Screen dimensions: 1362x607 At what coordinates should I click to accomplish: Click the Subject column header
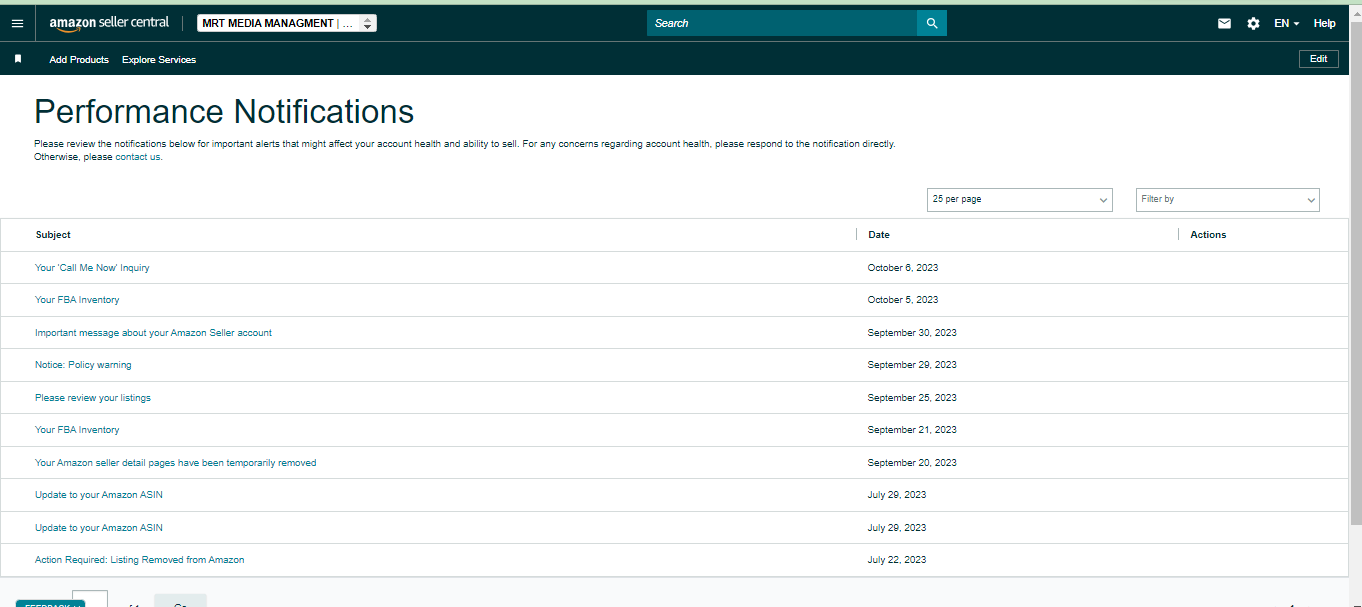point(53,235)
